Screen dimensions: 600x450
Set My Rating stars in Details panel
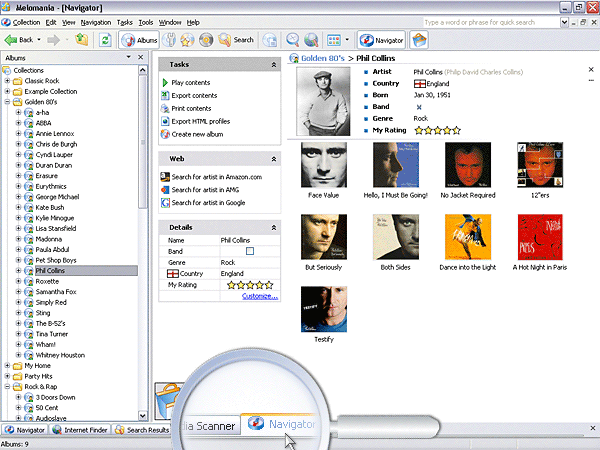249,285
